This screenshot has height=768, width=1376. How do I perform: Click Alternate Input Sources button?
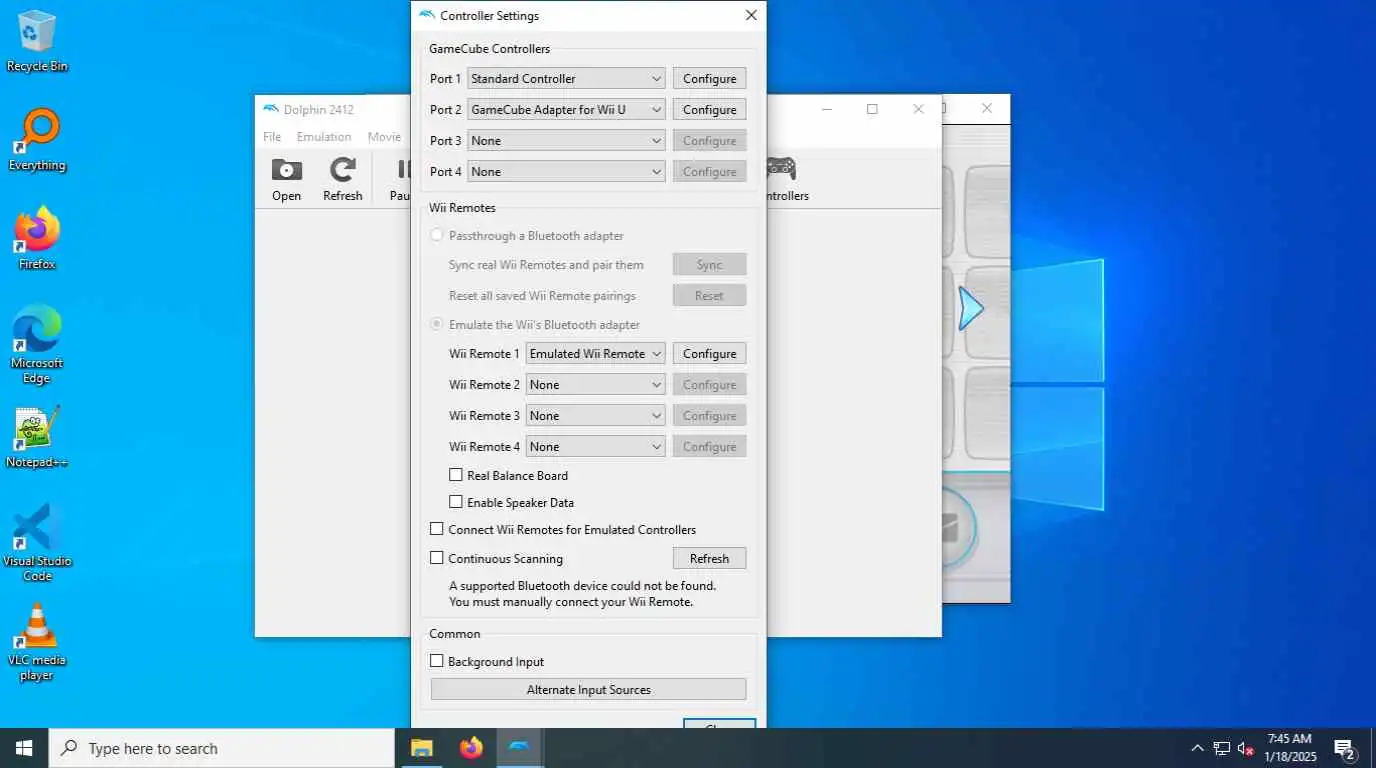point(588,690)
